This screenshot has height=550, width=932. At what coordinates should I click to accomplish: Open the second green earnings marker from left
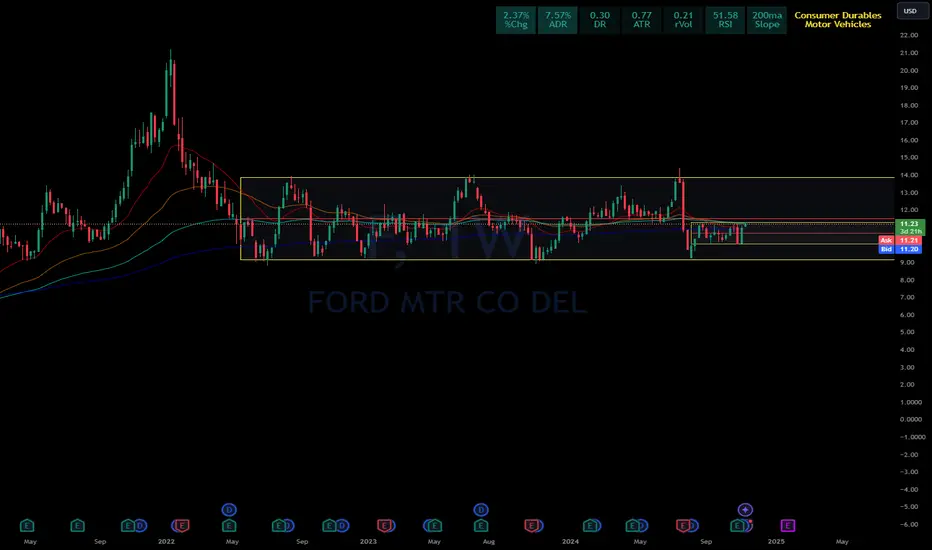pyautogui.click(x=77, y=526)
